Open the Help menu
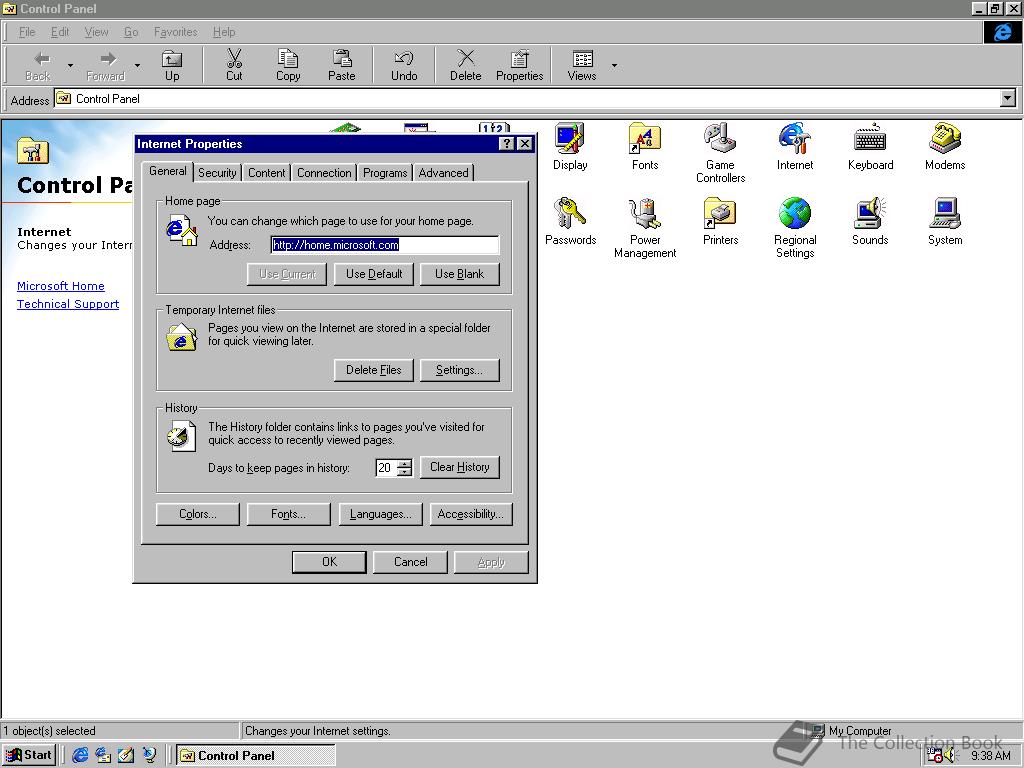The image size is (1024, 768). tap(223, 32)
